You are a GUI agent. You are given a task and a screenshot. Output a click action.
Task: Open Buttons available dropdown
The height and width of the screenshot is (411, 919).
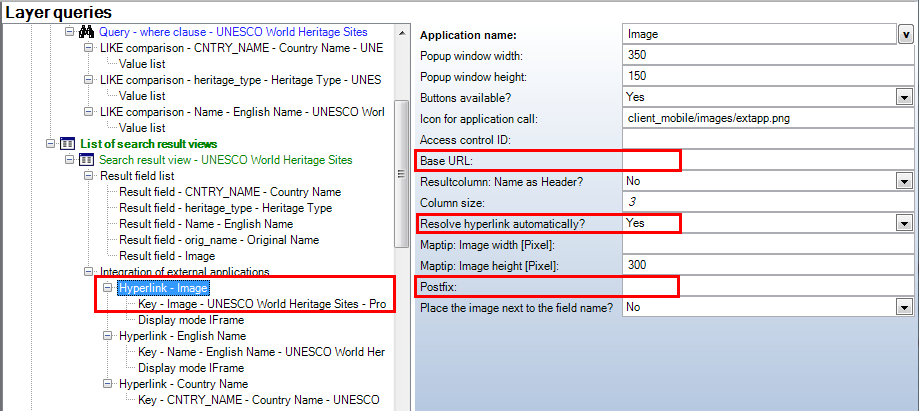click(x=904, y=97)
